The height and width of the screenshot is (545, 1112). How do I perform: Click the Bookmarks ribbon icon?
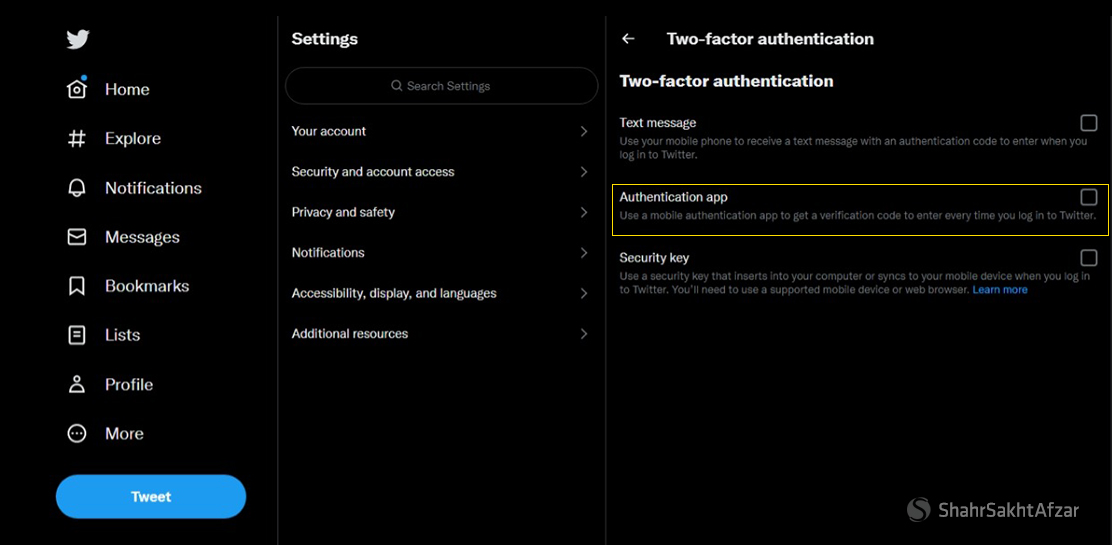point(77,286)
